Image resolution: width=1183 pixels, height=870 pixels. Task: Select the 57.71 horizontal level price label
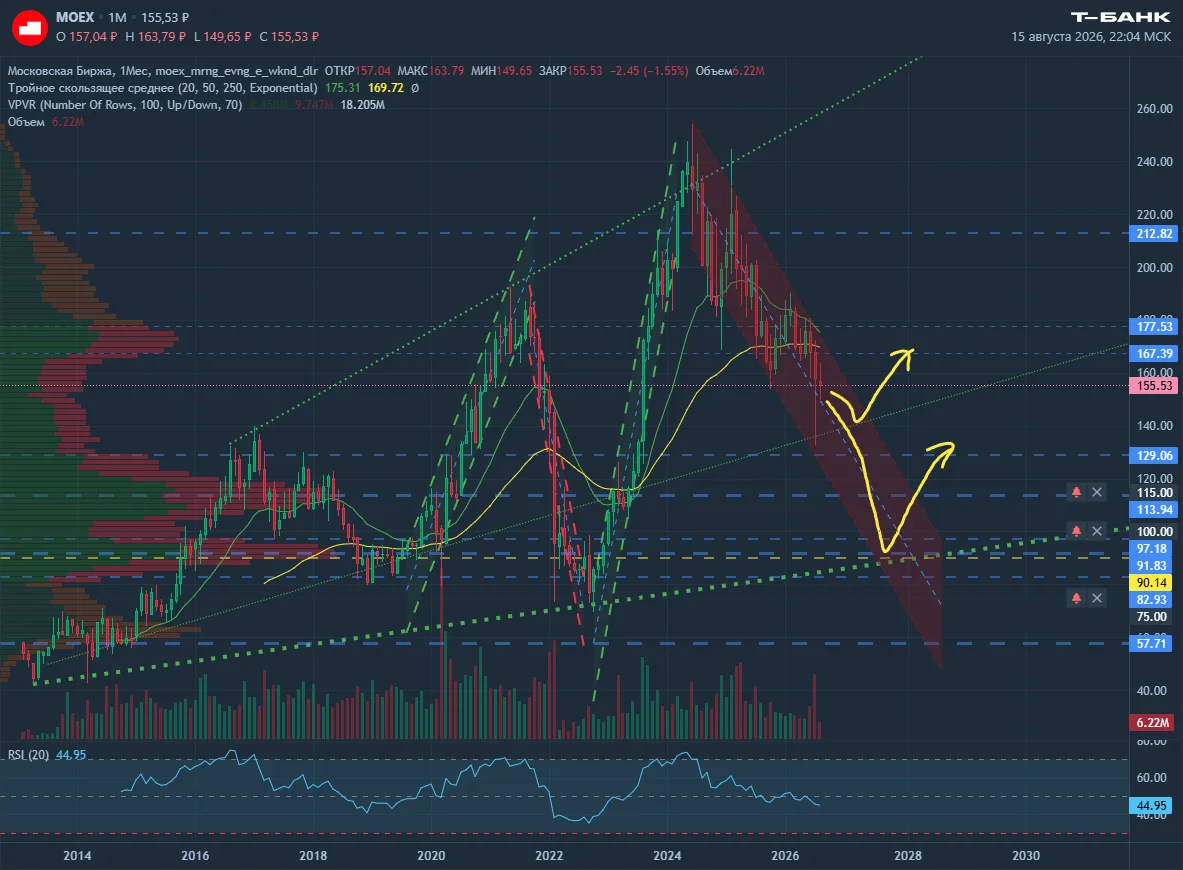coord(1151,644)
